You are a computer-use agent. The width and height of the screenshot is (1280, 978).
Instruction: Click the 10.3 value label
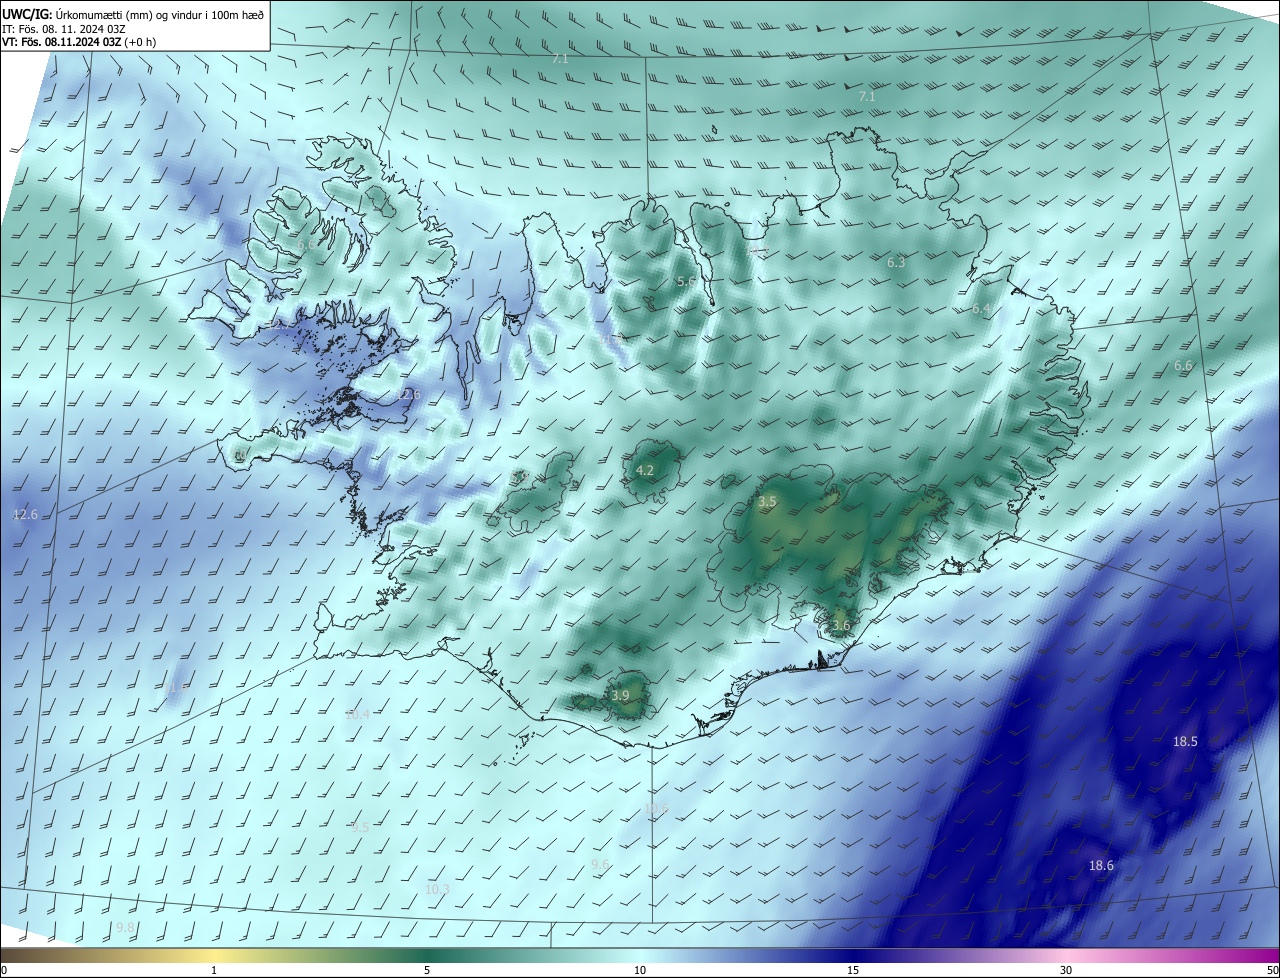pyautogui.click(x=437, y=890)
